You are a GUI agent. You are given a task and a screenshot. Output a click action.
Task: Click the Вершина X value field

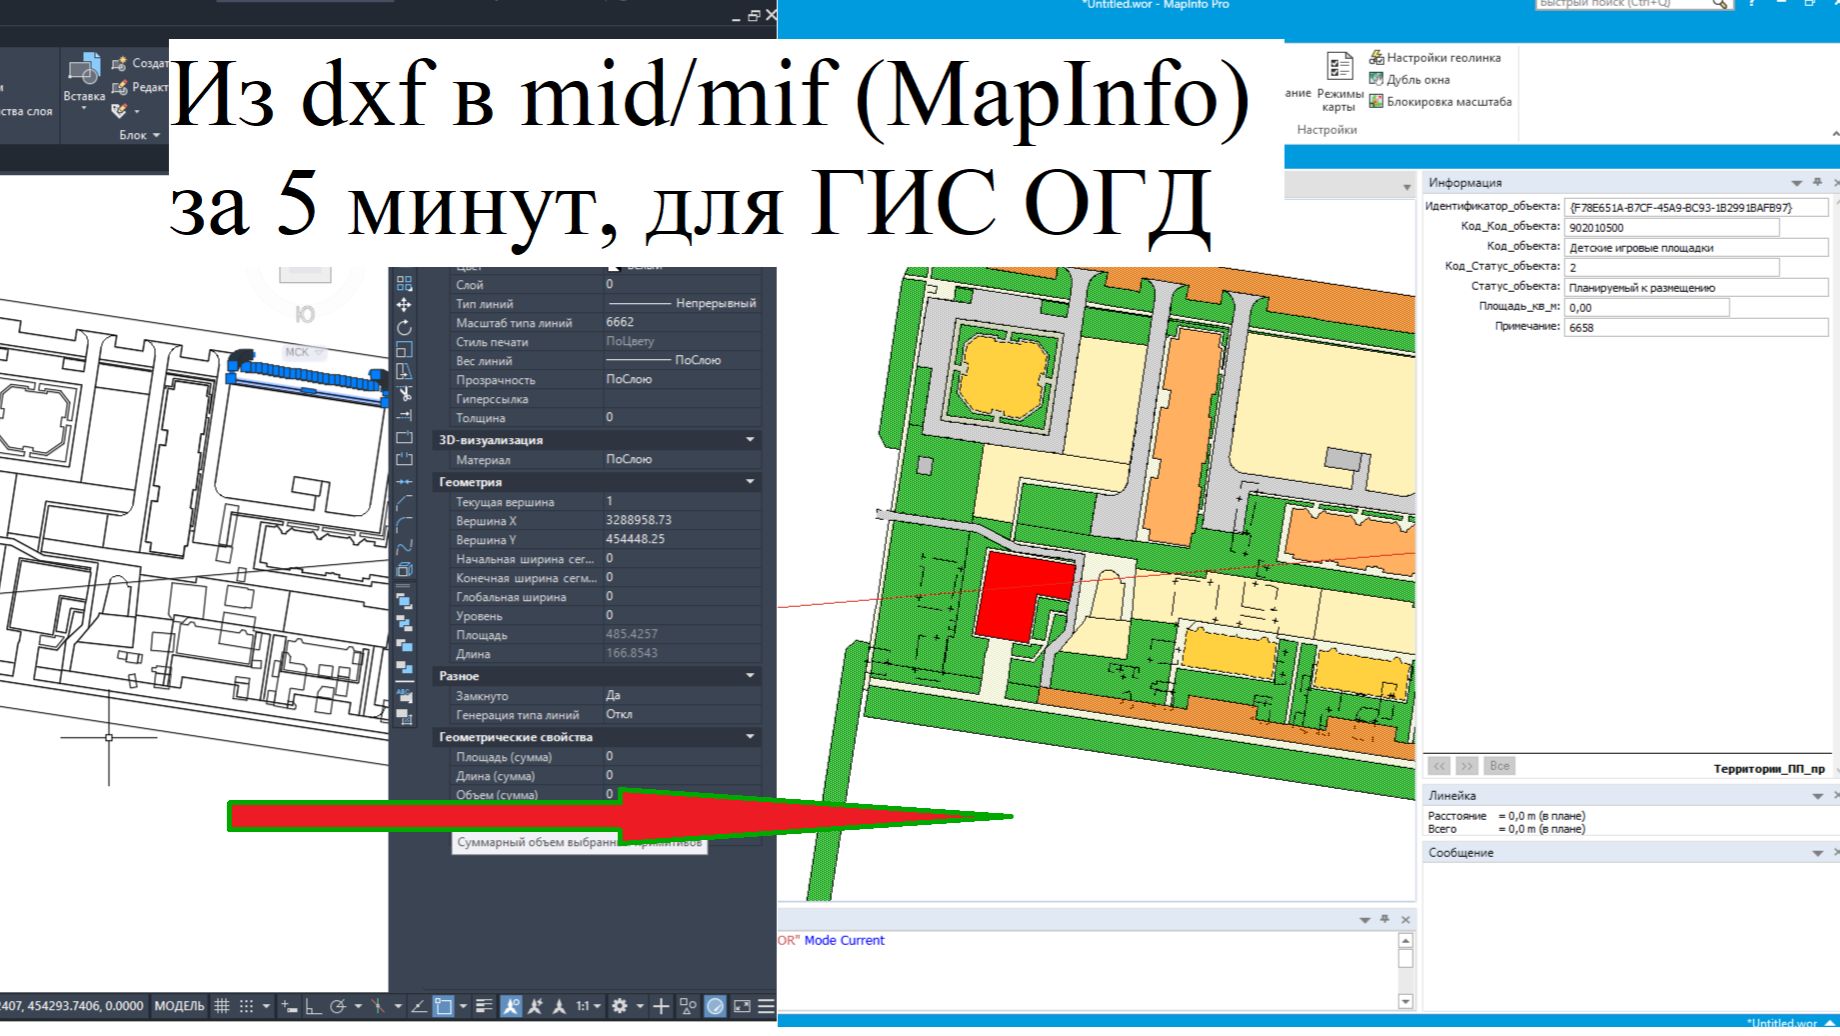point(682,520)
